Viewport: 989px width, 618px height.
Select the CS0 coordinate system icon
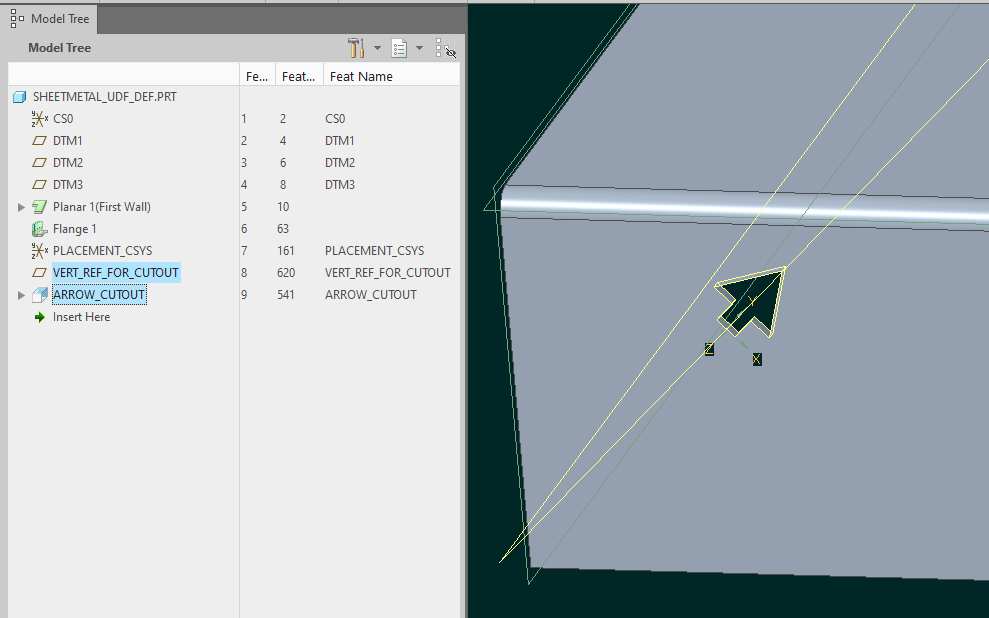tap(39, 119)
